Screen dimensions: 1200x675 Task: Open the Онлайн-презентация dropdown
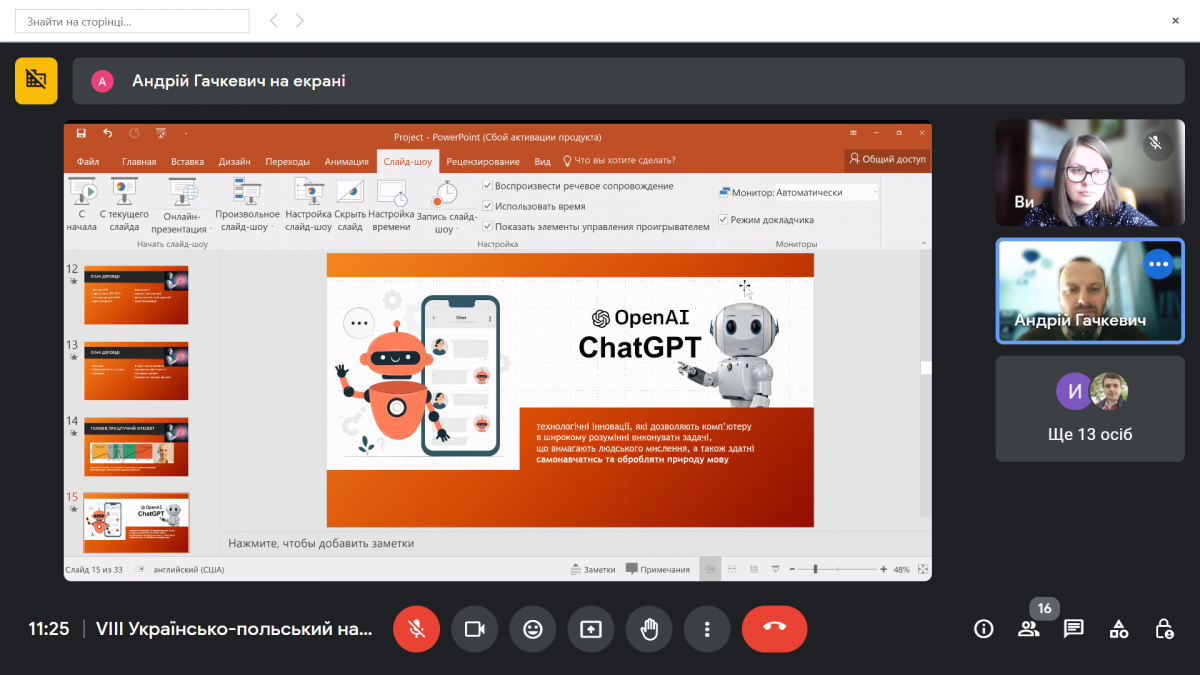click(x=182, y=207)
